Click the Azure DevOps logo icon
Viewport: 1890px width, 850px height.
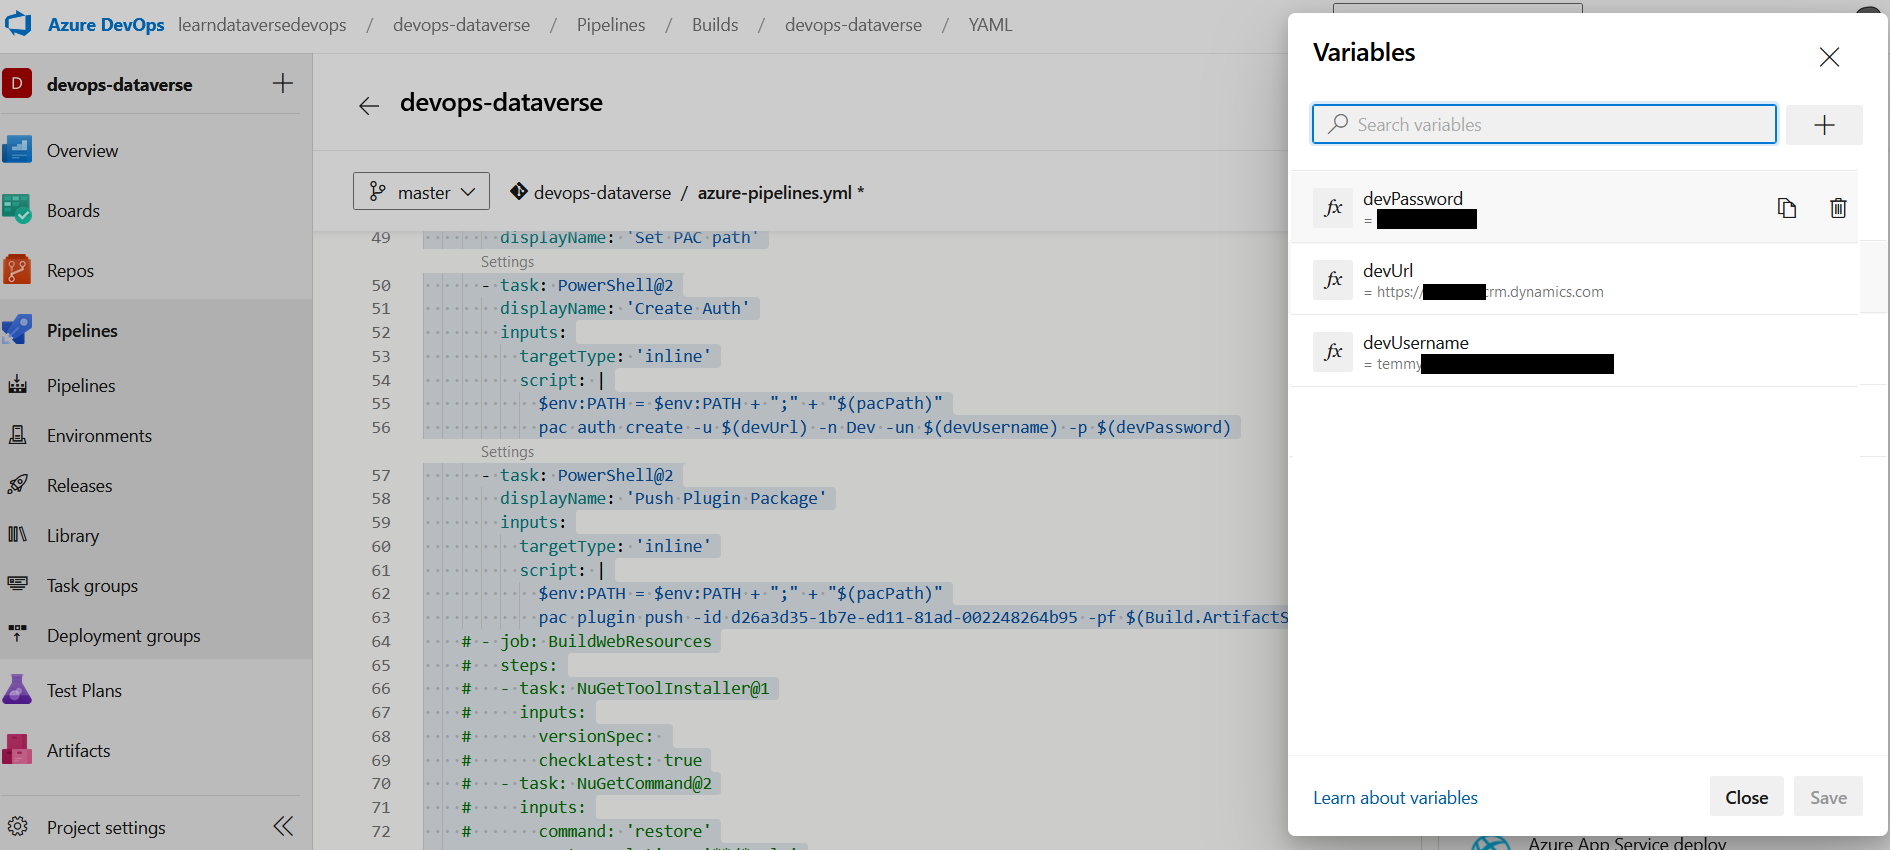(18, 24)
